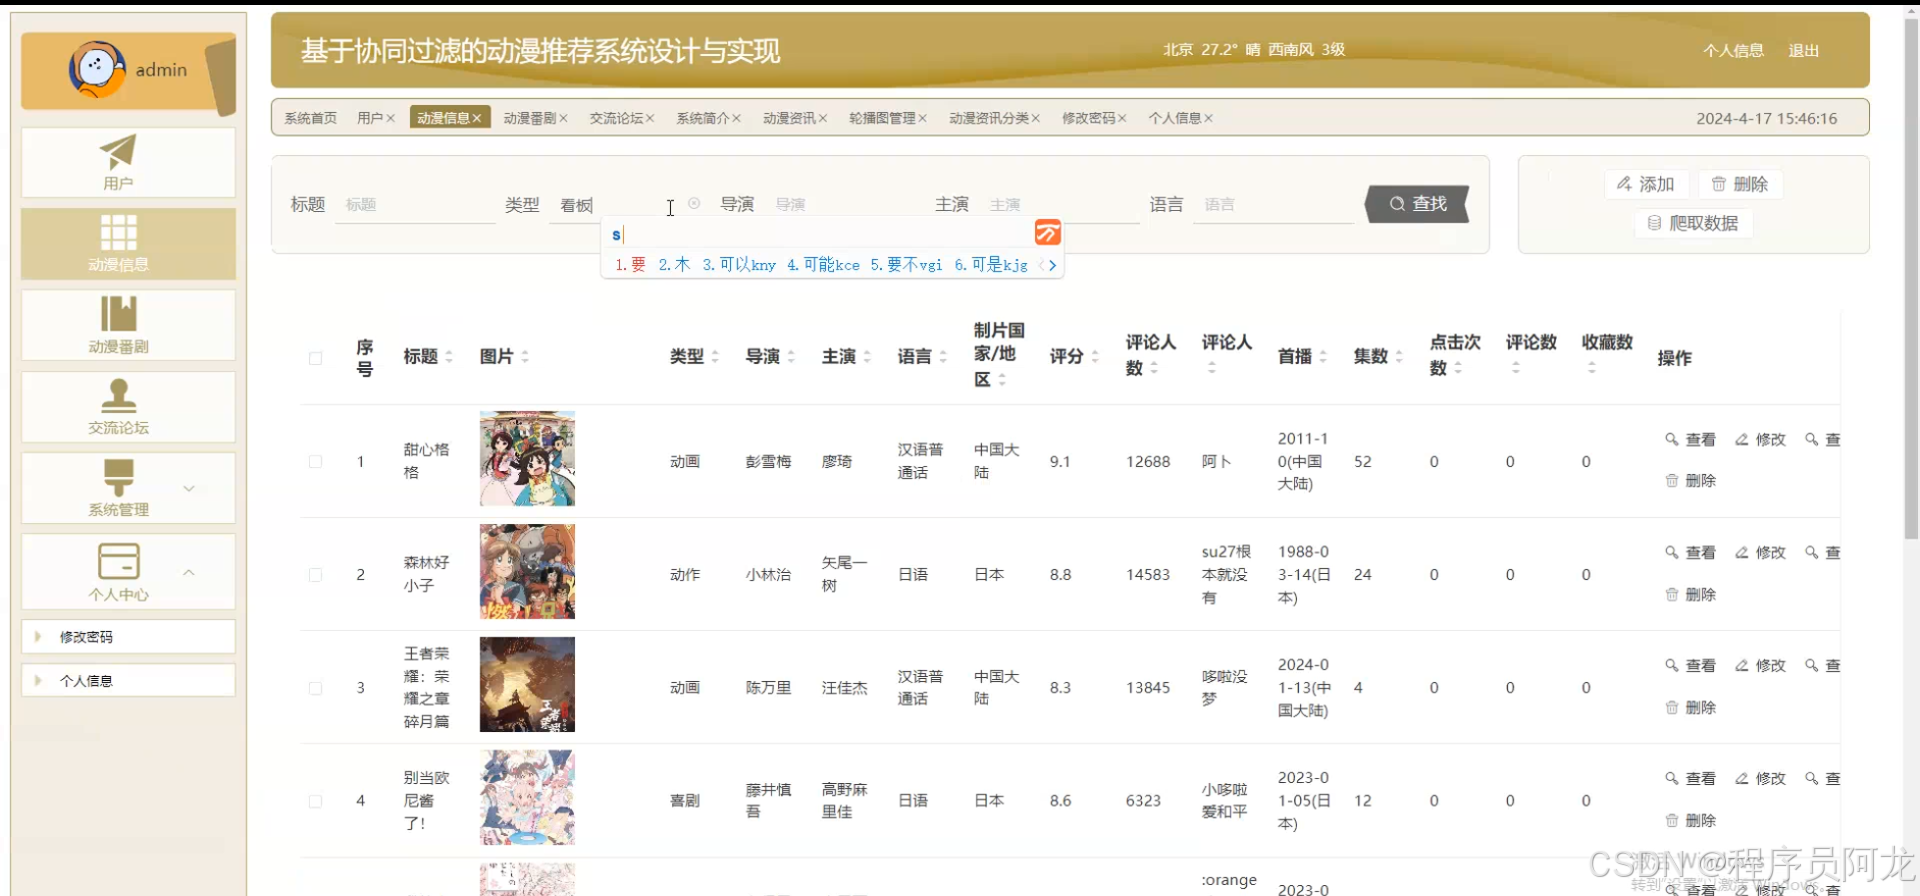Focus the 主演 search input field
This screenshot has height=896, width=1920.
click(1060, 204)
